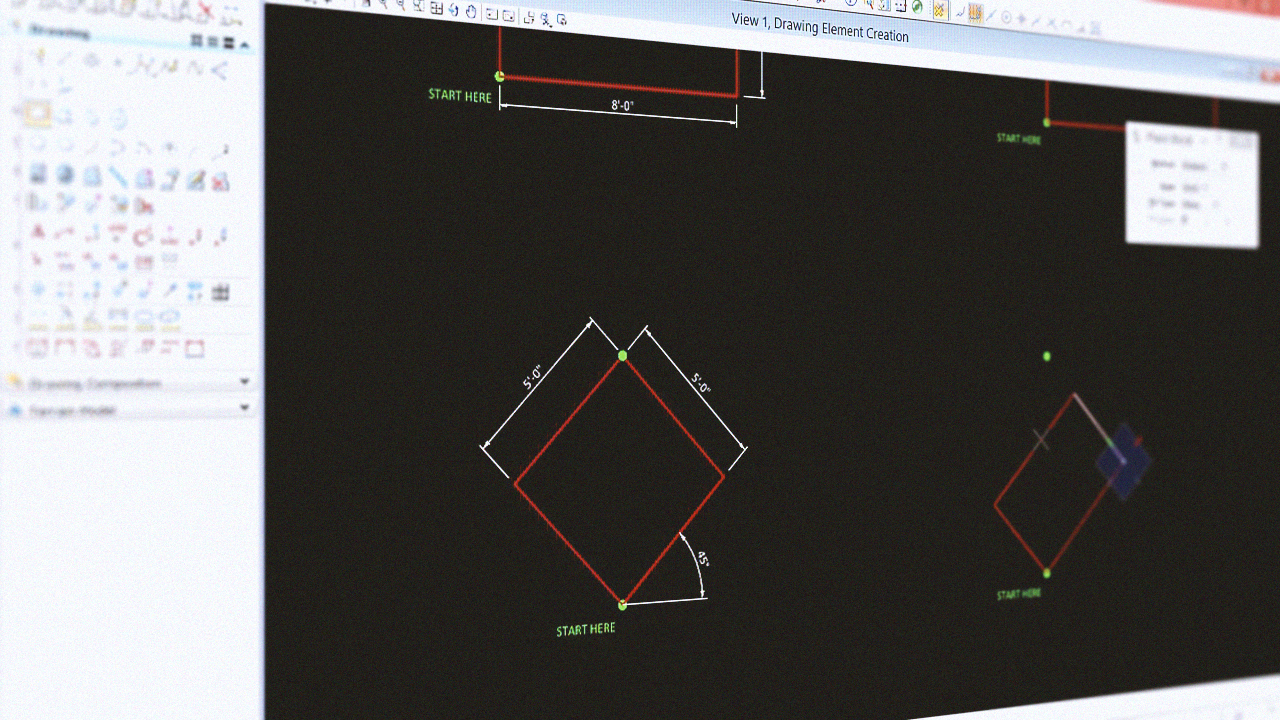Open the Area dropdown in Place Block dialog
The height and width of the screenshot is (720, 1280).
coord(1196,188)
